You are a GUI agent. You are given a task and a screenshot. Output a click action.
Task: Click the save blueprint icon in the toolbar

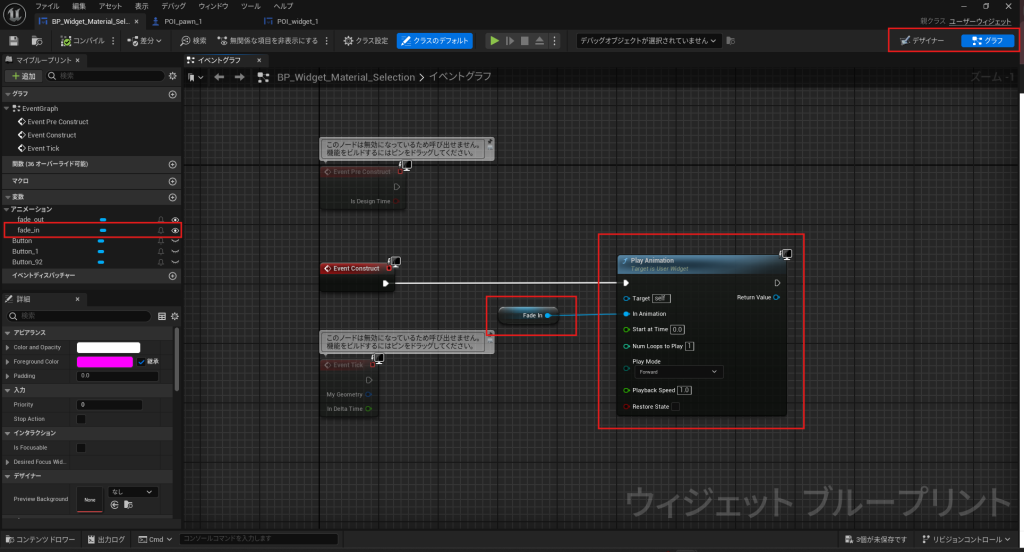click(x=14, y=41)
